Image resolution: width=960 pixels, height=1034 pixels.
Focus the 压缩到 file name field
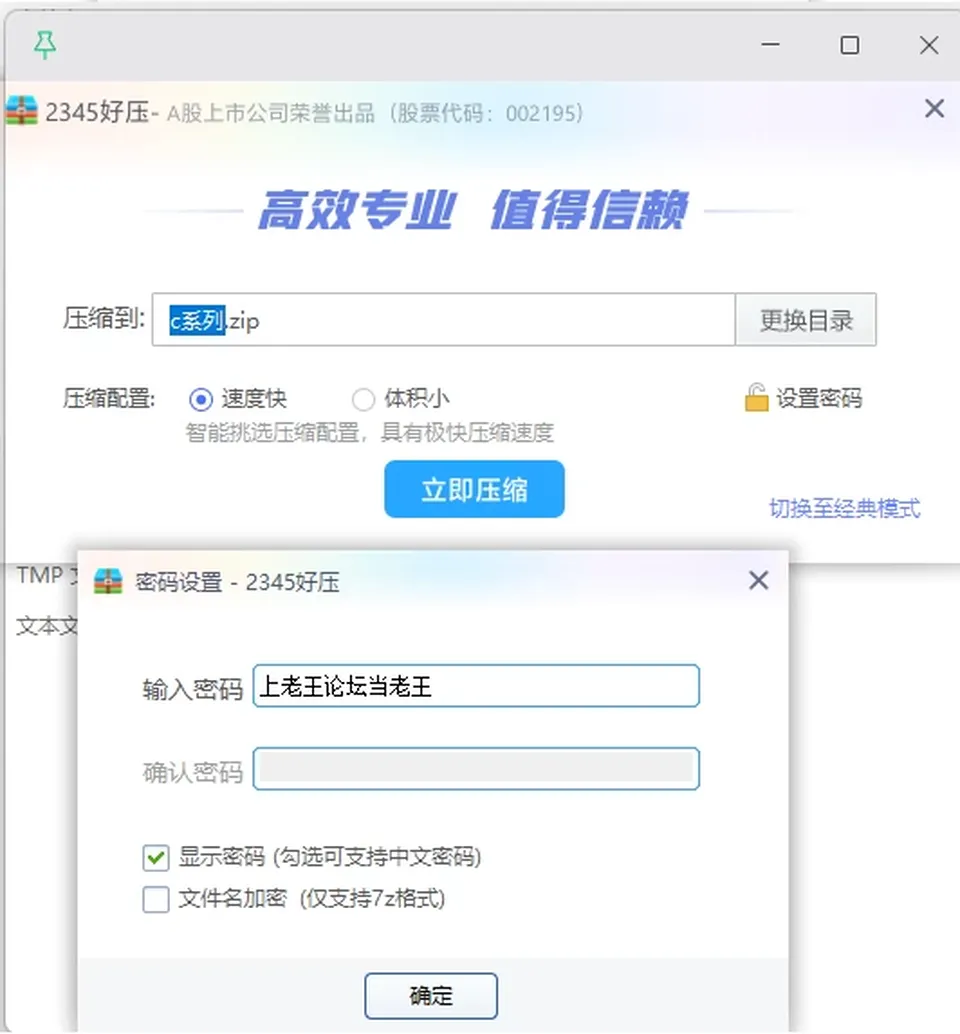[x=444, y=320]
